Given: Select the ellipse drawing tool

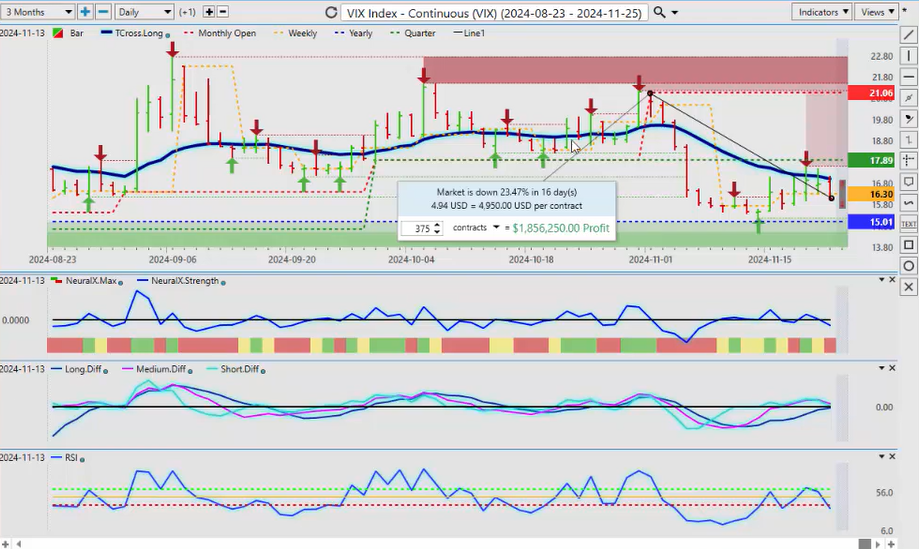Looking at the screenshot, I should click(907, 265).
